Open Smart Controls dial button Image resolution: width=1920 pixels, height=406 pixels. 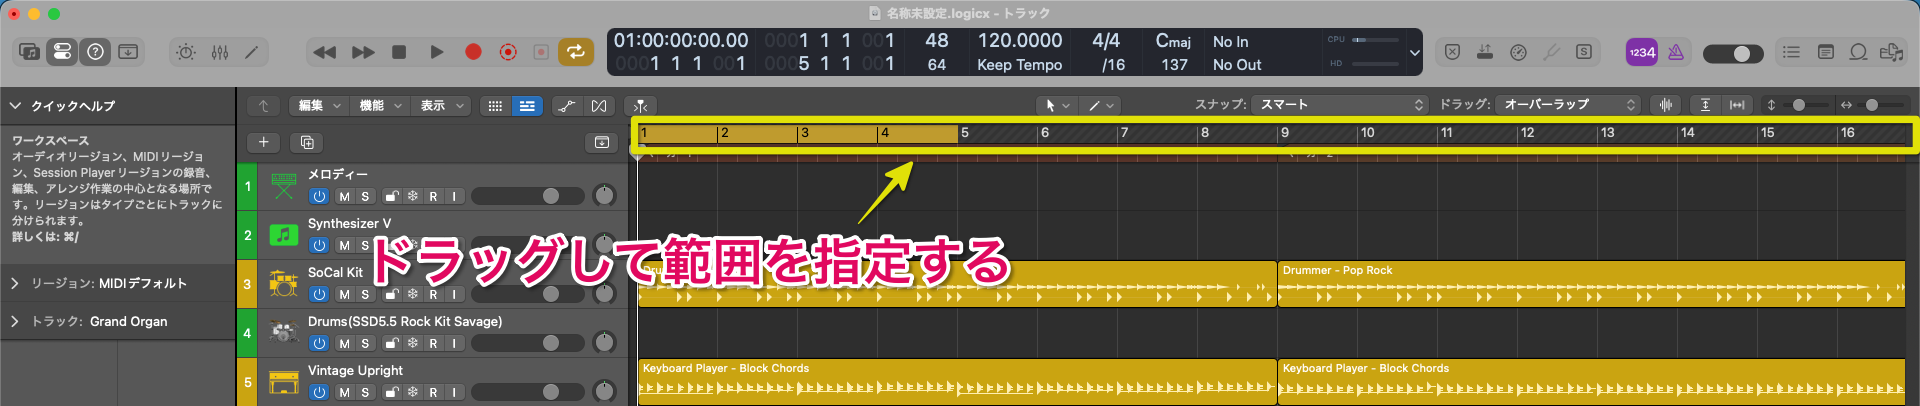pos(186,52)
